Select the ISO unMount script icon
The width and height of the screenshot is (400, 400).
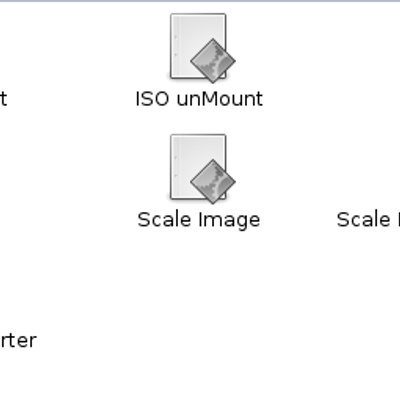[202, 47]
